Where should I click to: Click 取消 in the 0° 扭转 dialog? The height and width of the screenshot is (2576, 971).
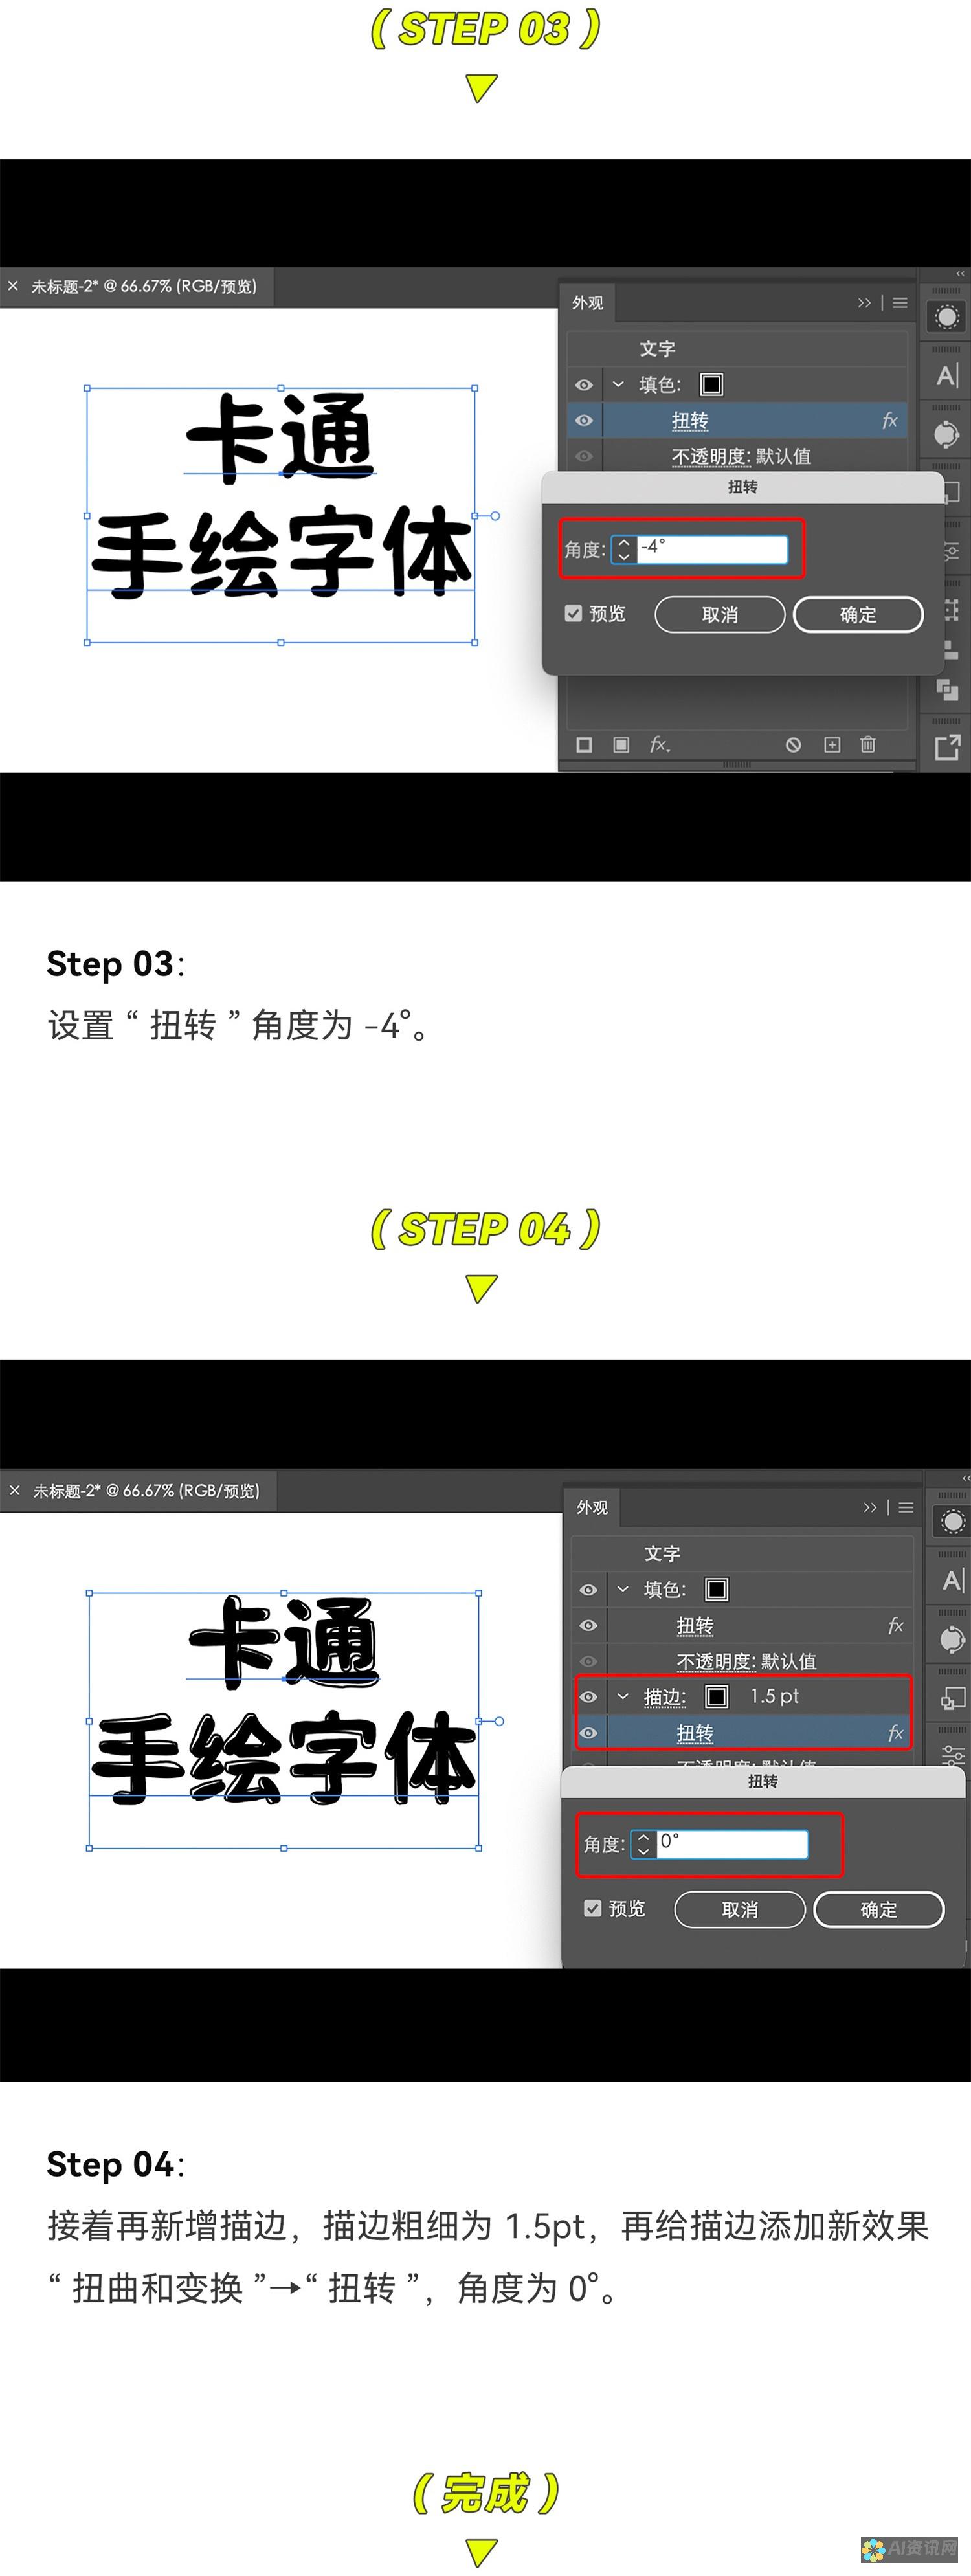(740, 1910)
